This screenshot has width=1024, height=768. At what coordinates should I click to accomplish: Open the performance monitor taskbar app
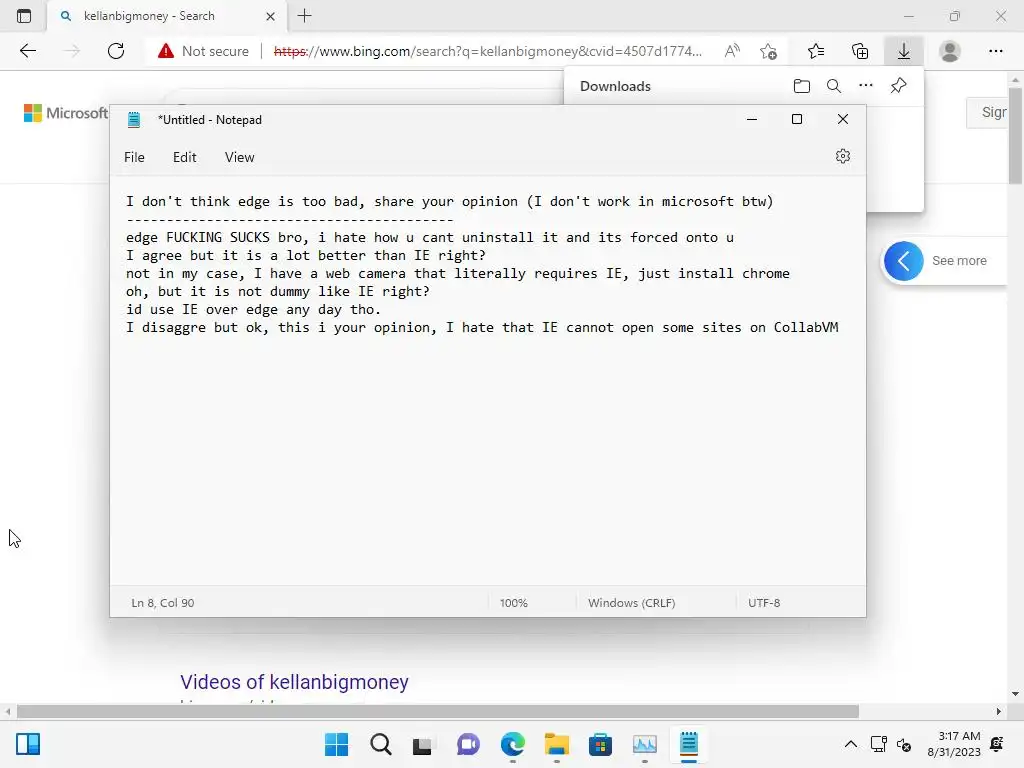(x=645, y=744)
